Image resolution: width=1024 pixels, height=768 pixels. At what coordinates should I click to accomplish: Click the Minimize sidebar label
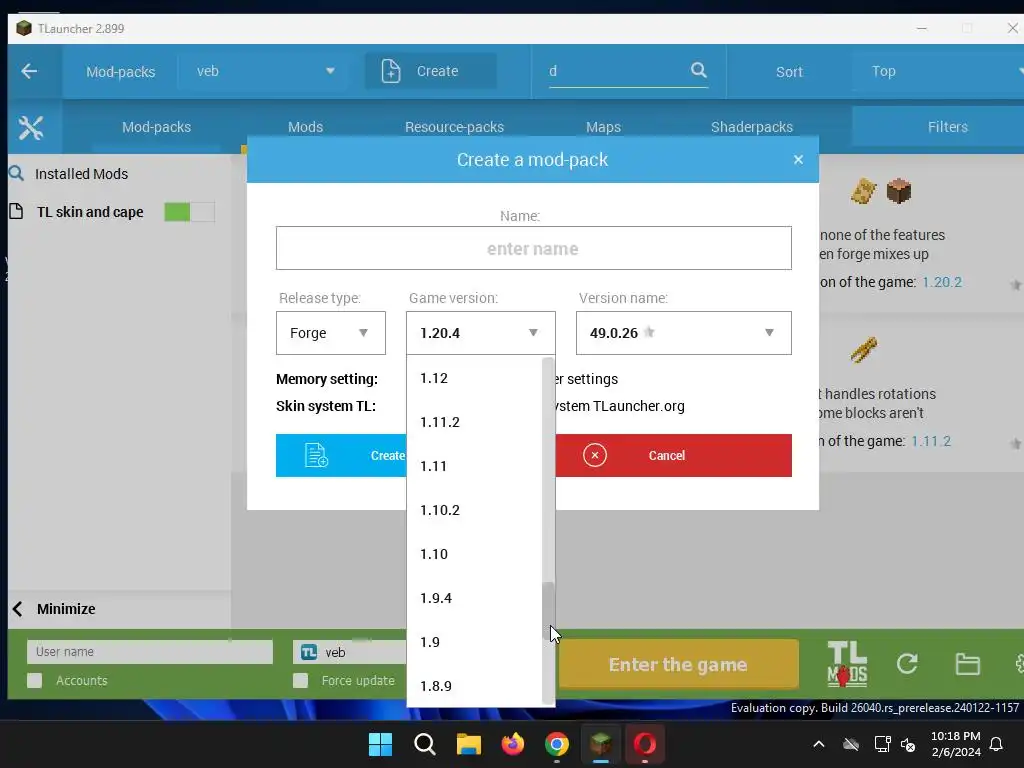click(66, 609)
